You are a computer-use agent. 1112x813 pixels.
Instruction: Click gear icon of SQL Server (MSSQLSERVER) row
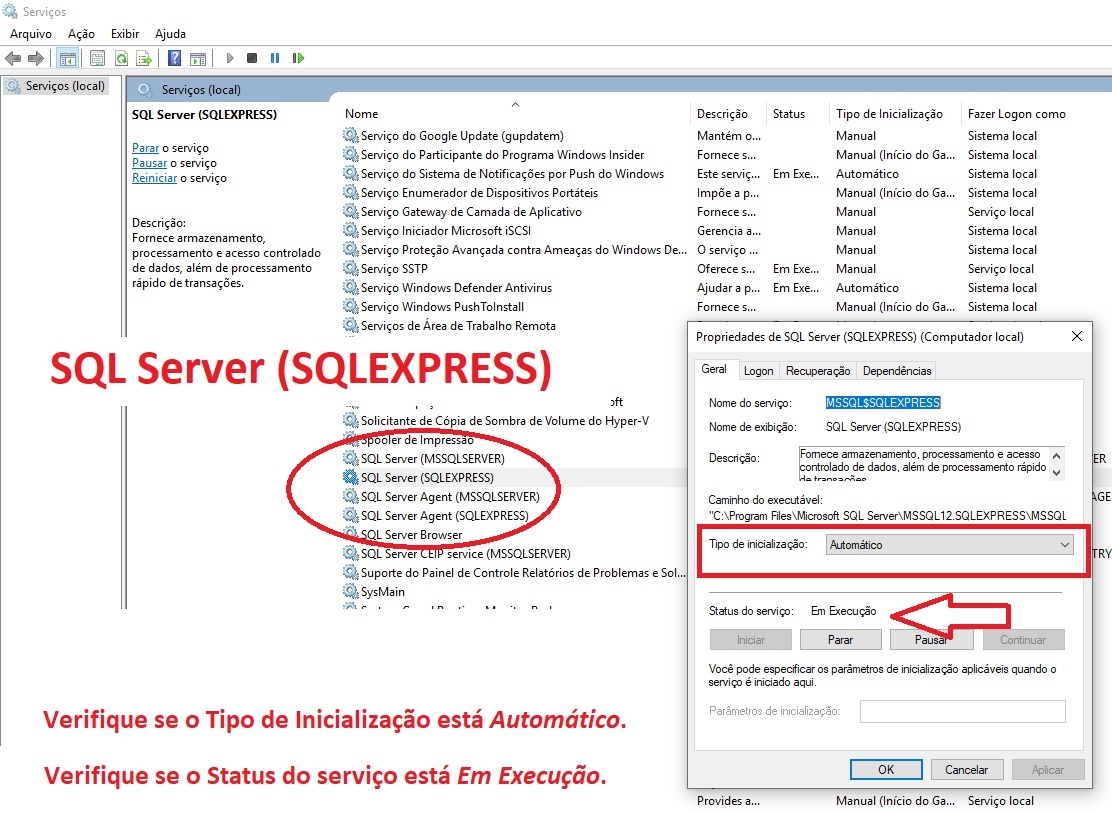click(x=350, y=458)
